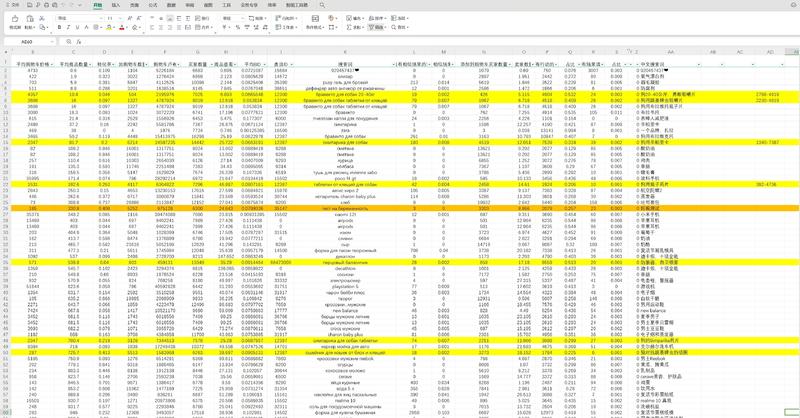800x418 pixels.
Task: Click the Filter funnel icon in ribbon
Action: point(371,27)
